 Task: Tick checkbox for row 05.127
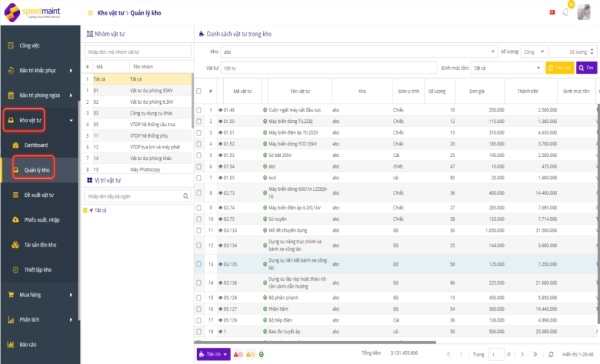tap(199, 309)
